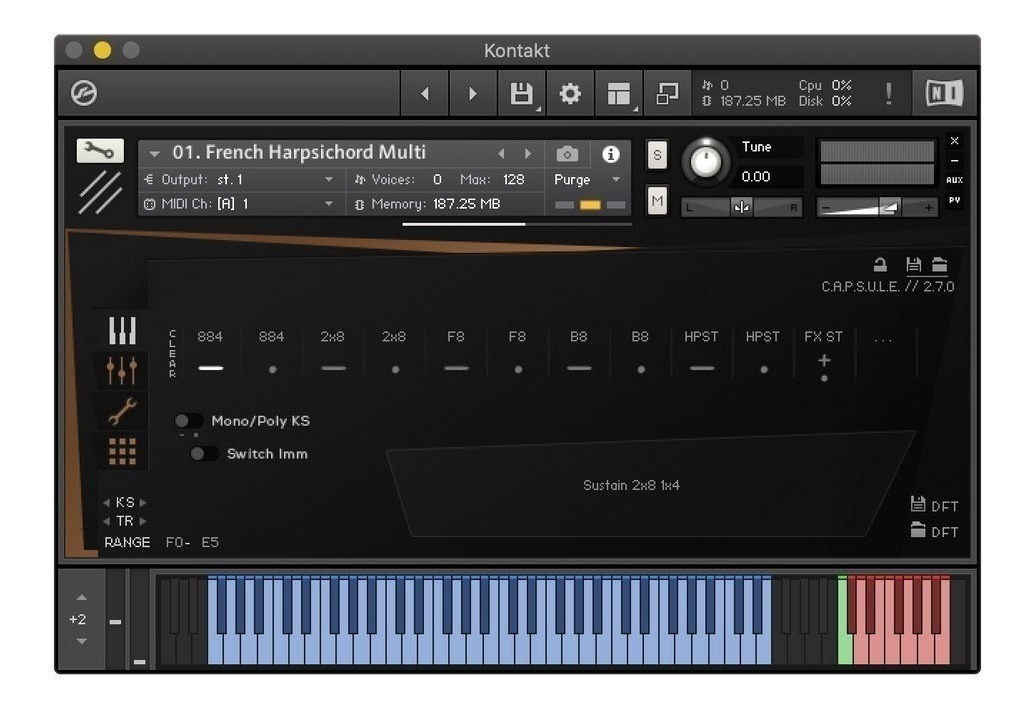
Task: Remove instrument with X button
Action: pos(954,140)
